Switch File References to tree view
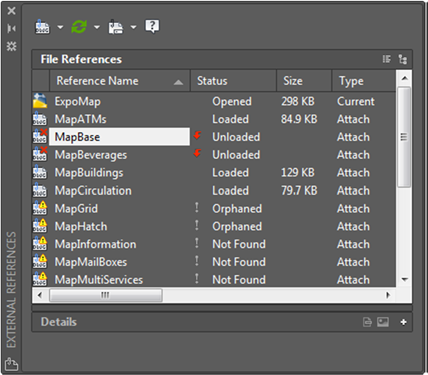428x375 pixels. coord(403,59)
